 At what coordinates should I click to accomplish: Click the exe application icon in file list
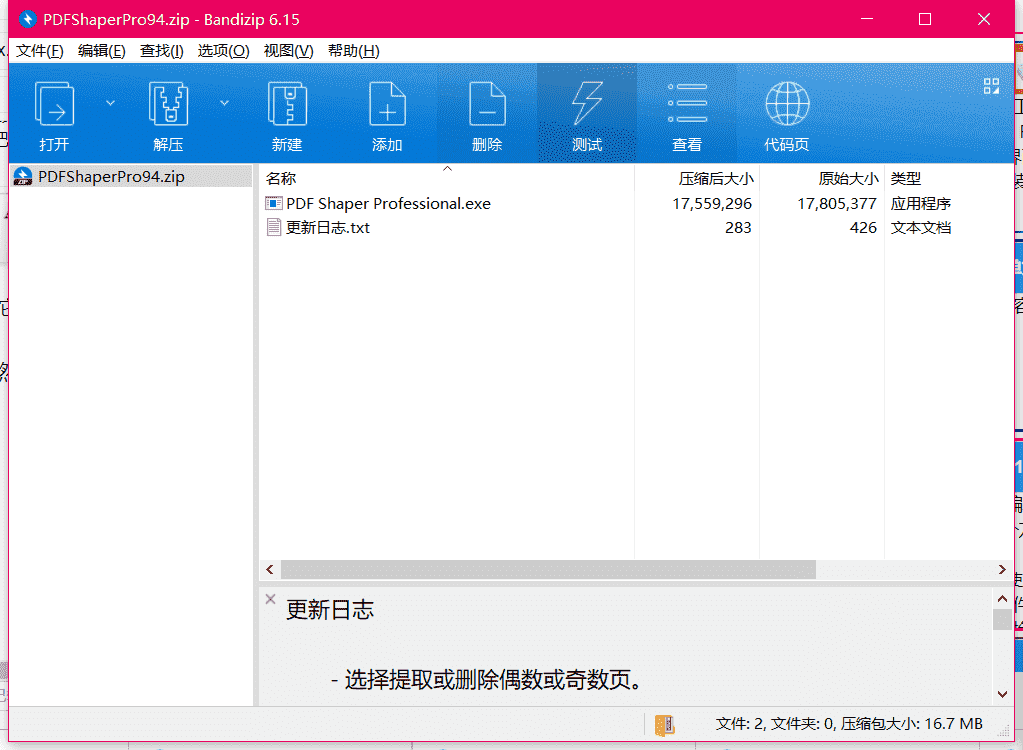pyautogui.click(x=274, y=203)
